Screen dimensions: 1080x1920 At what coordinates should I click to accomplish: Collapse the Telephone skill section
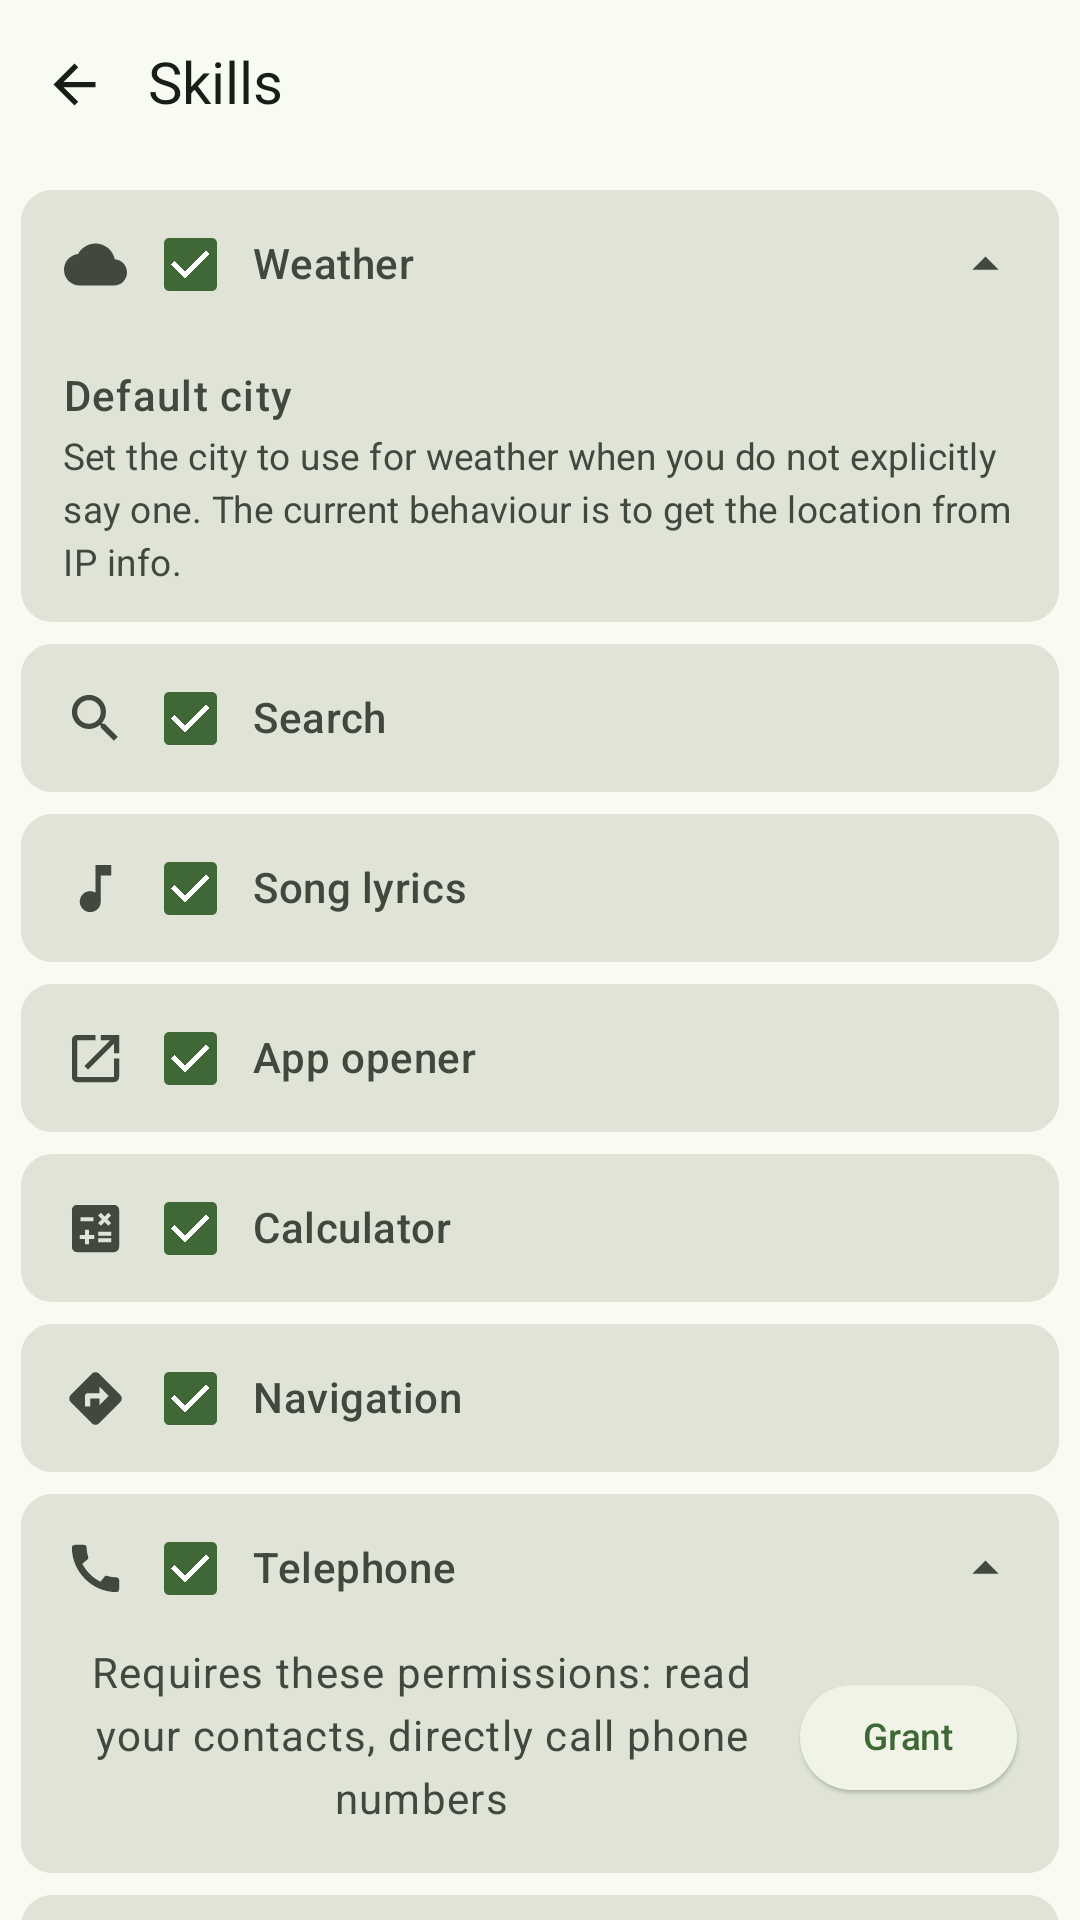click(985, 1568)
